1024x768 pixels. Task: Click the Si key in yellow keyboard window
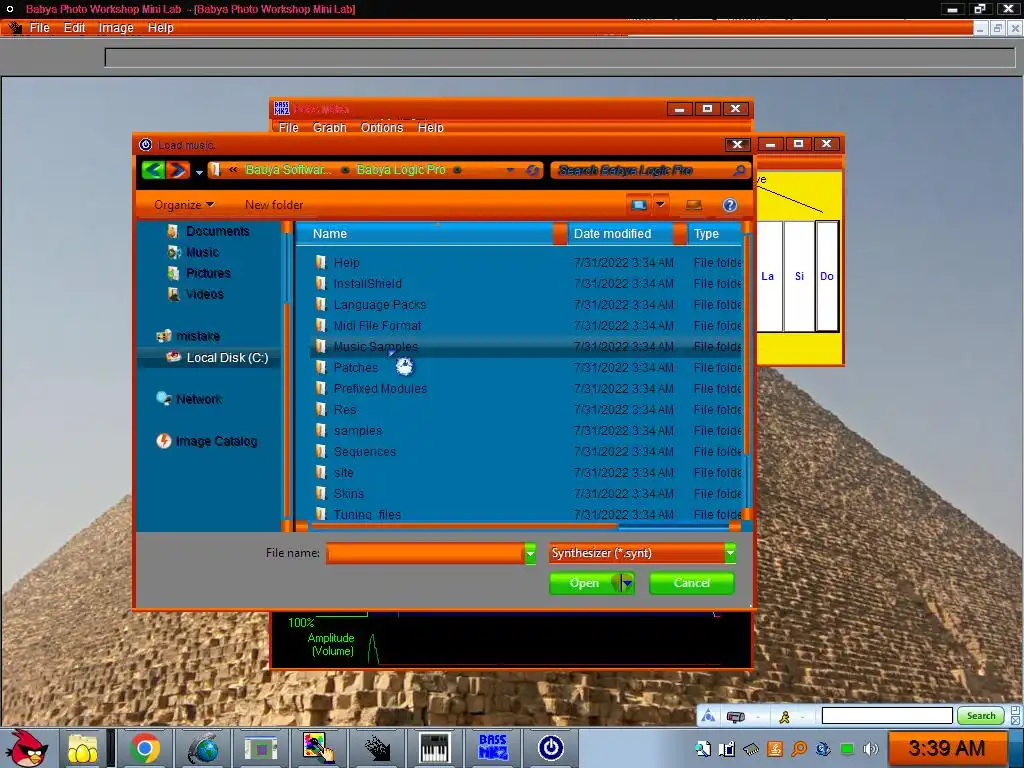tap(799, 276)
